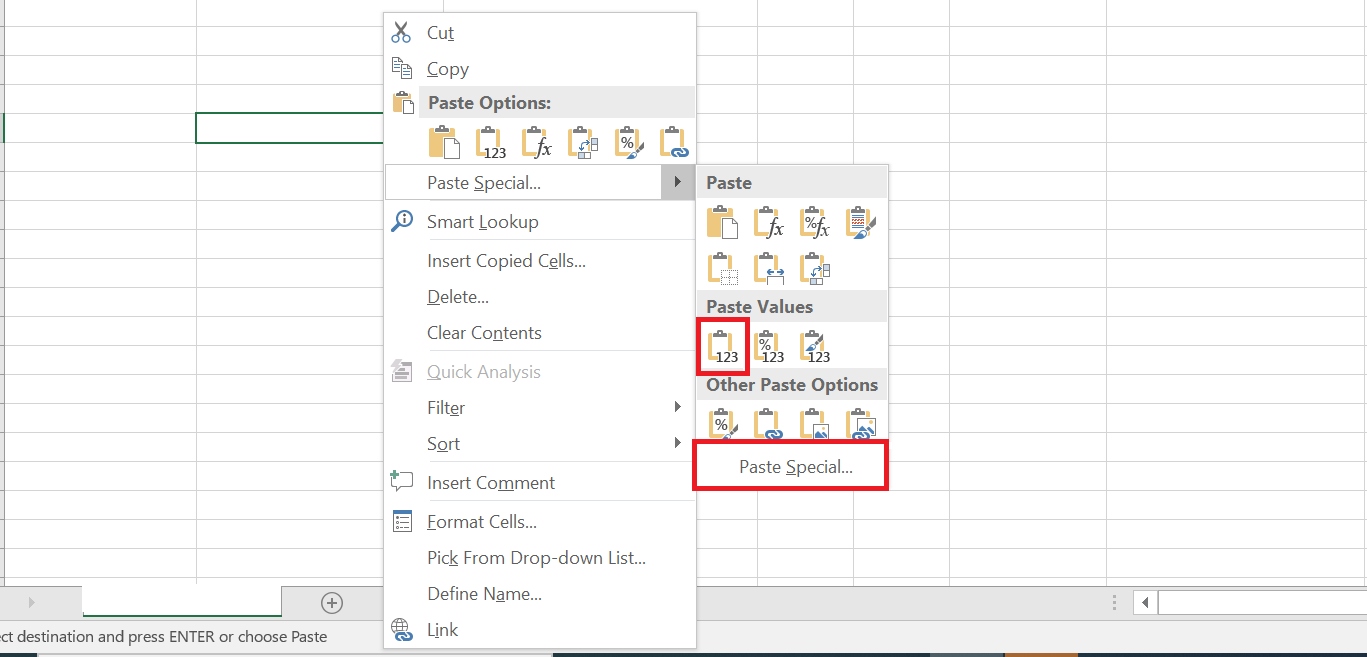Click horizontal scrollbar left arrow

[1146, 602]
